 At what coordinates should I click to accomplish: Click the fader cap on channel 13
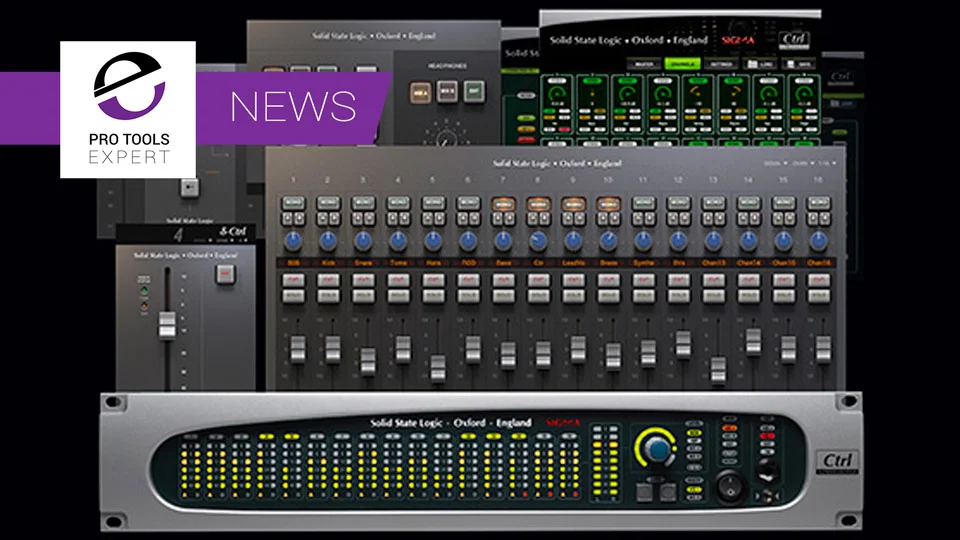click(718, 370)
